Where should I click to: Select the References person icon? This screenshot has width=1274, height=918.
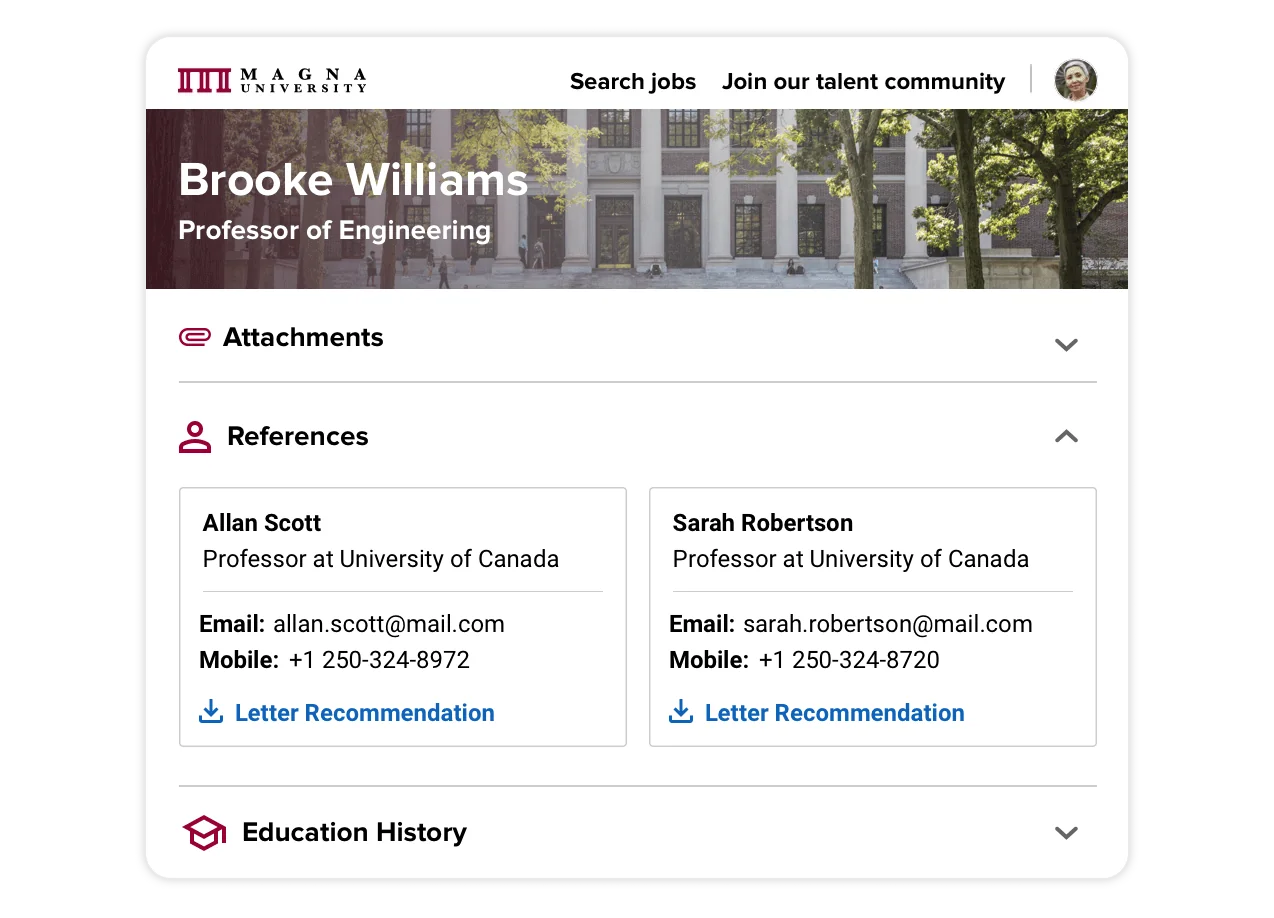point(195,437)
